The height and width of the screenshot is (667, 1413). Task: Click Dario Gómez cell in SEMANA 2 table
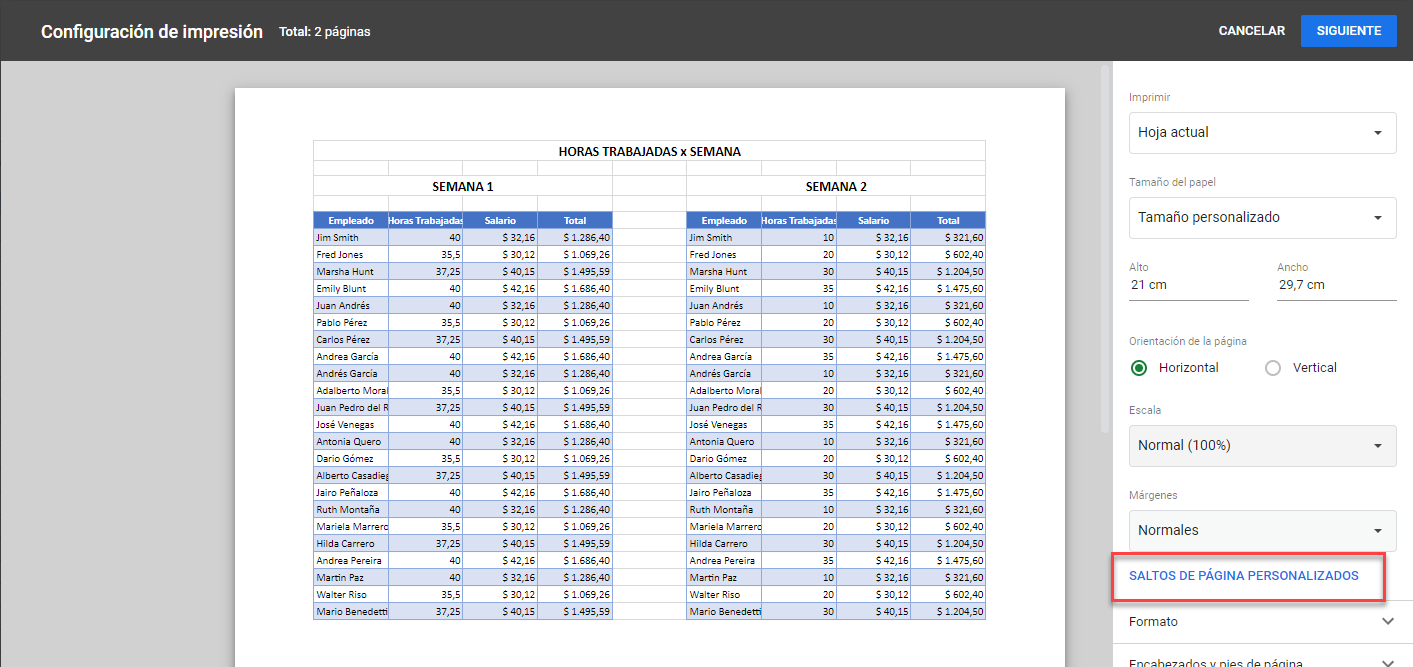pos(724,458)
